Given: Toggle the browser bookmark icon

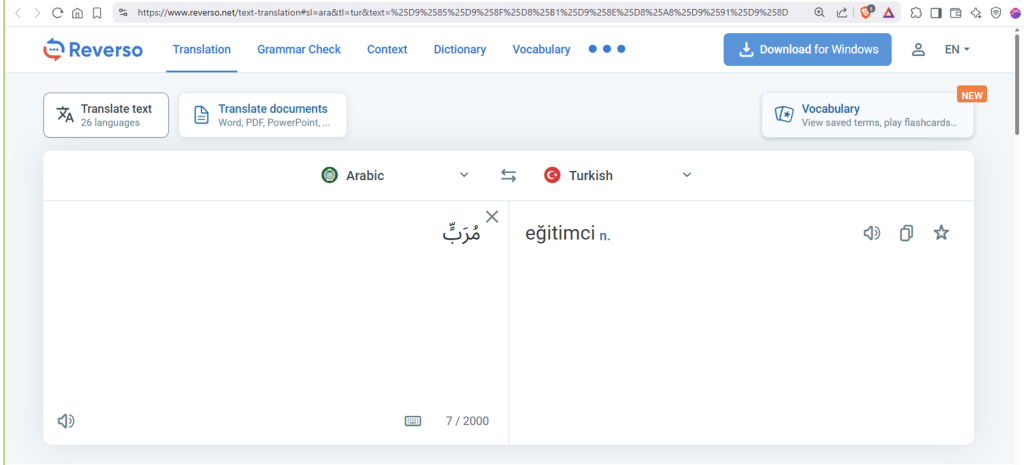Looking at the screenshot, I should (x=97, y=13).
